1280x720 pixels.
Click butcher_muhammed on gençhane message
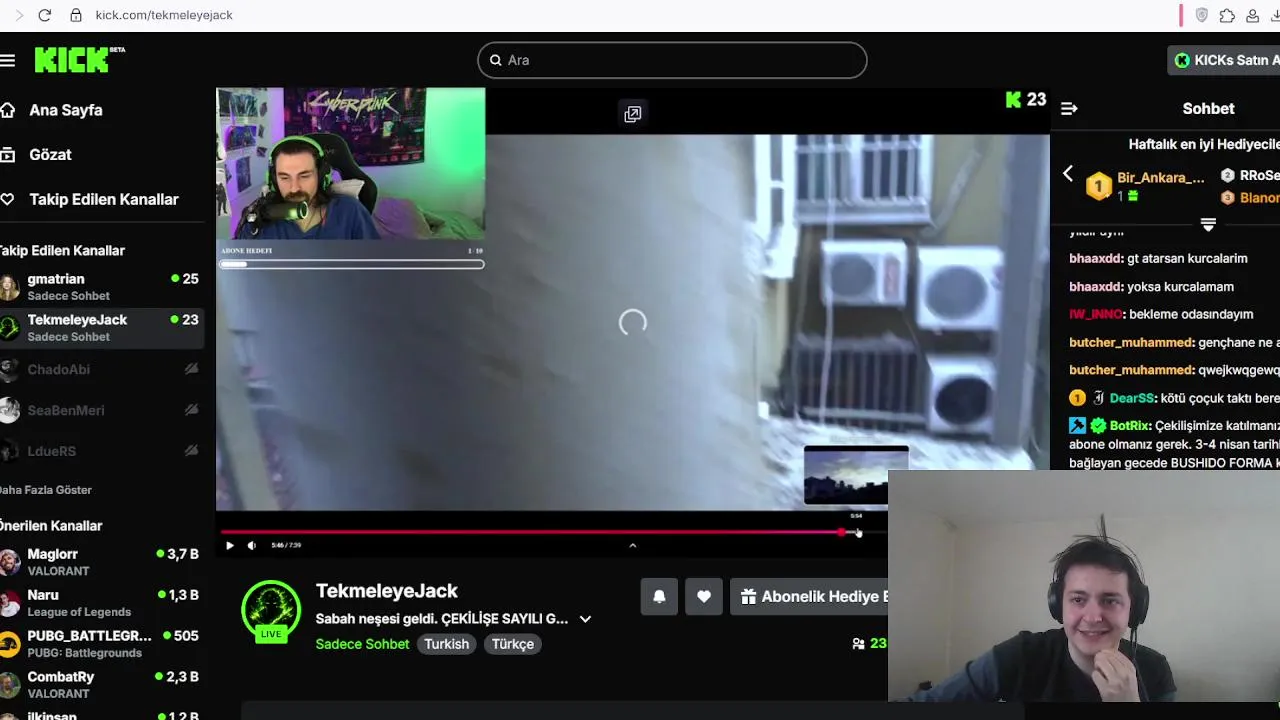coord(1131,342)
